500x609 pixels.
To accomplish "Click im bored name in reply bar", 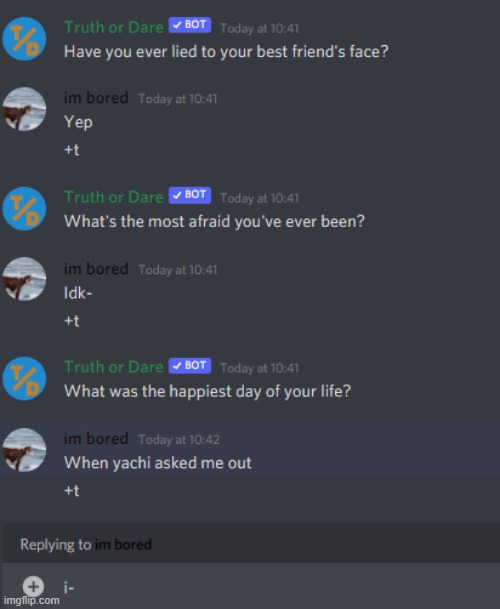I will click(x=123, y=545).
